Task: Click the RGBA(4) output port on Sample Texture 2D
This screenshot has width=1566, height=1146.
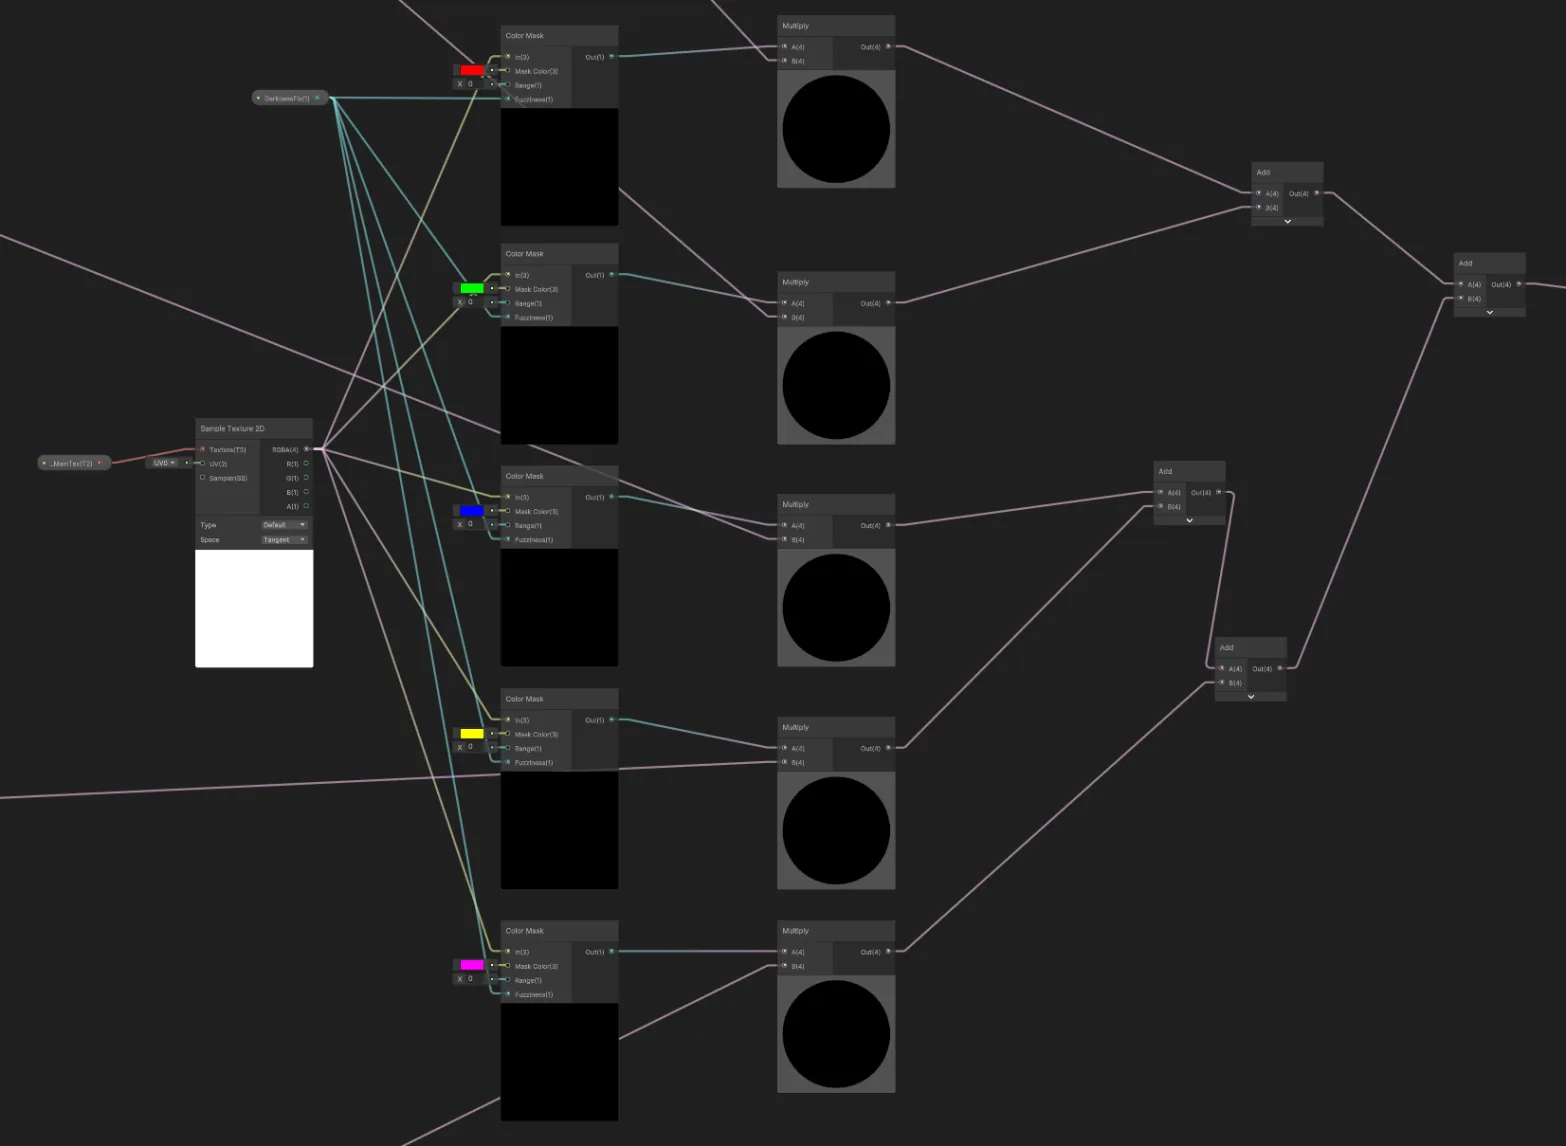Action: pyautogui.click(x=306, y=449)
